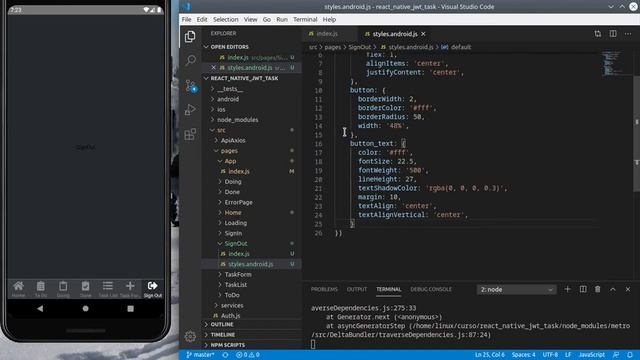Close the styles.android.js tab

423,34
